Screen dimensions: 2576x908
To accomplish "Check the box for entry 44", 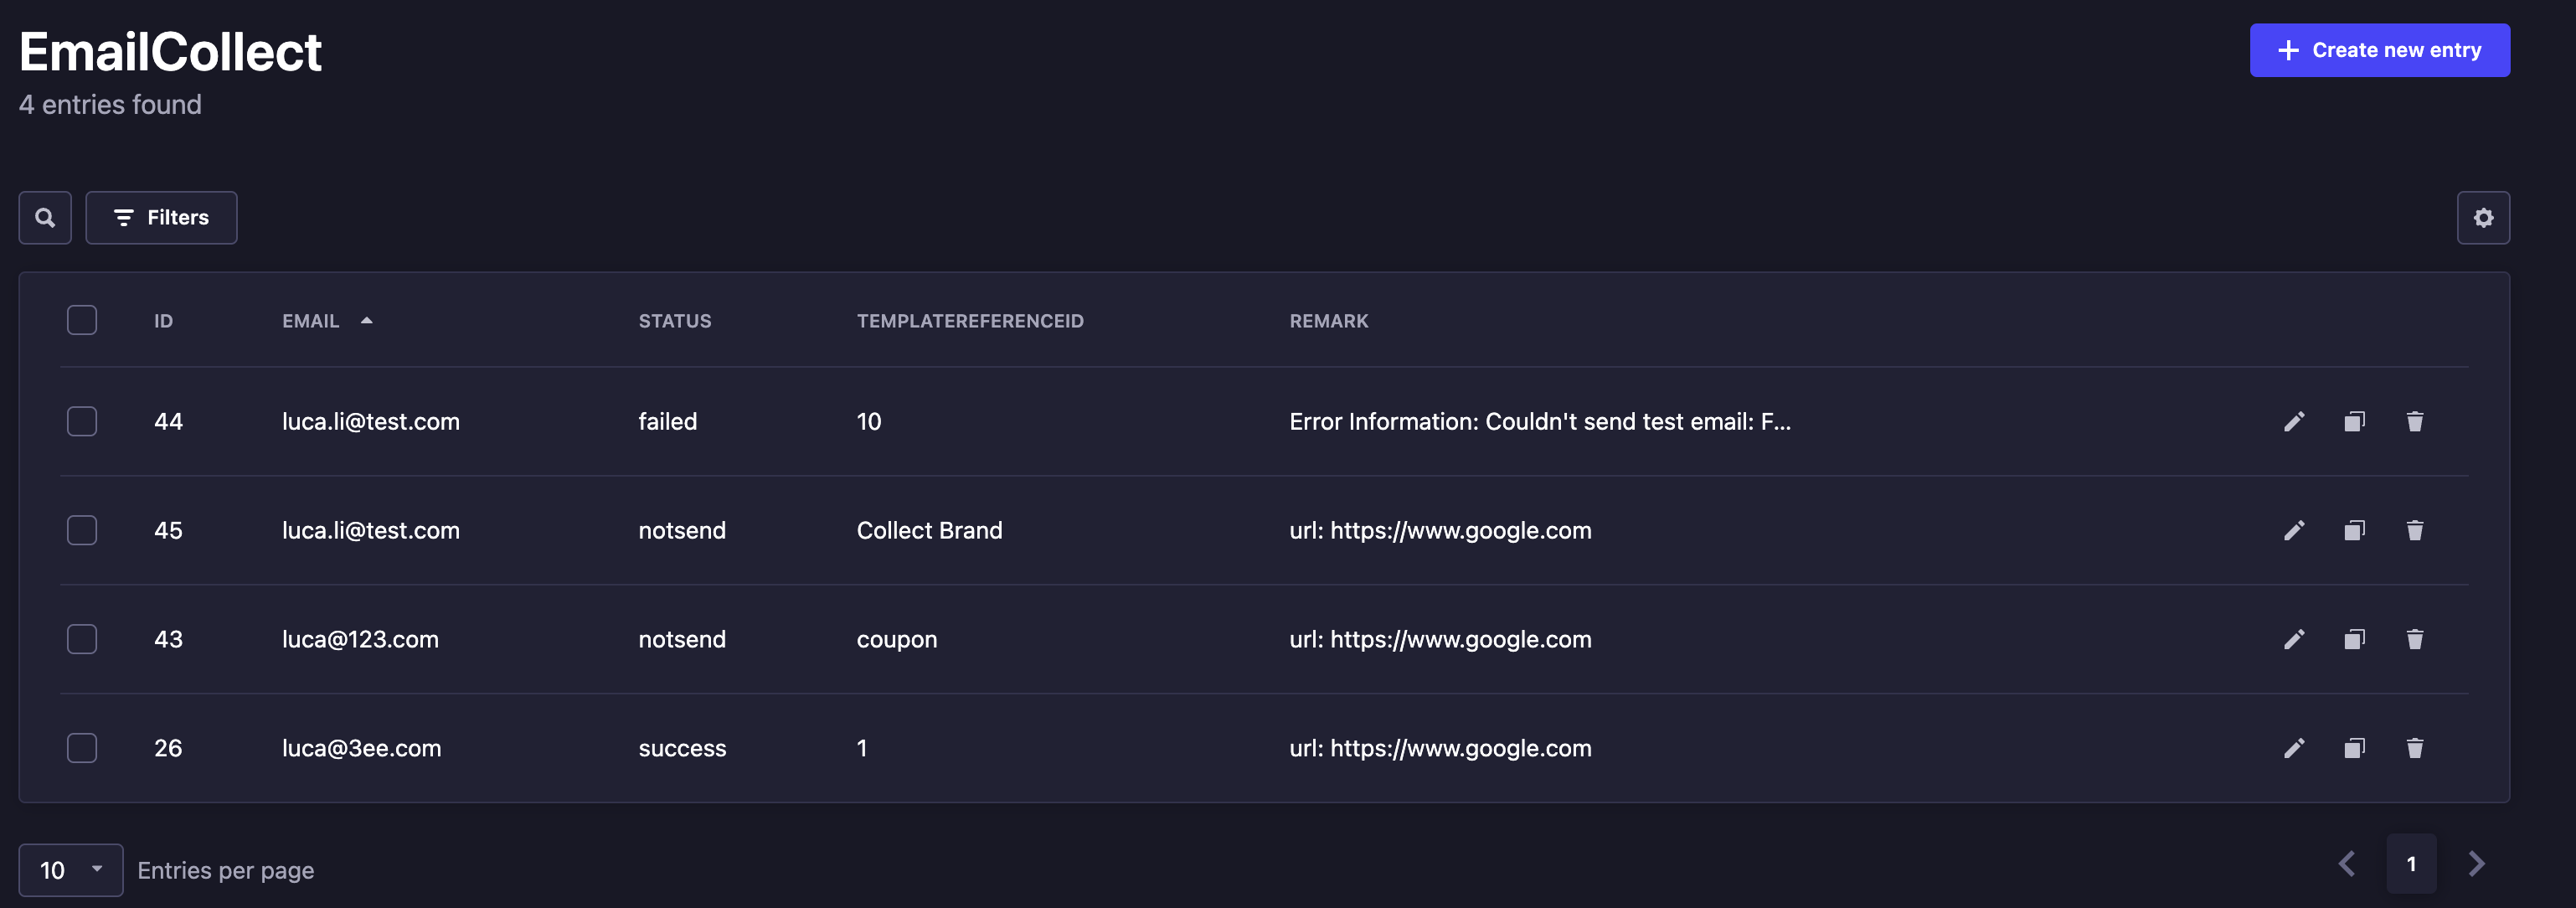I will (82, 421).
